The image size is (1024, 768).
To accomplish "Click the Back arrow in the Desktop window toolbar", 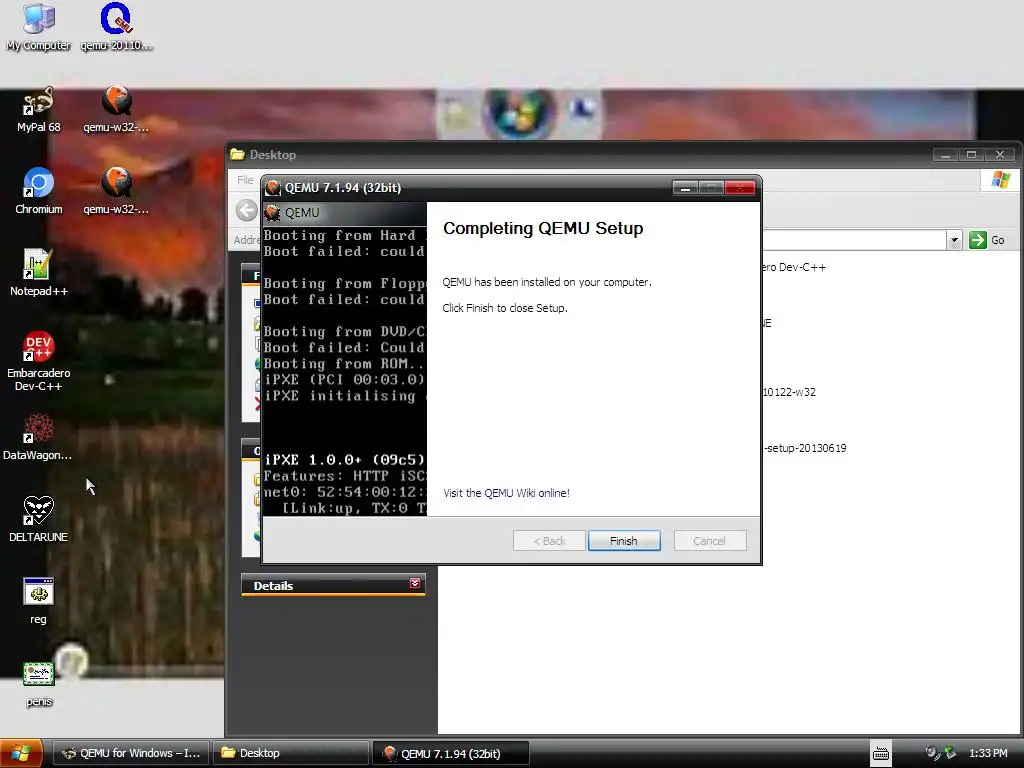I will [246, 210].
